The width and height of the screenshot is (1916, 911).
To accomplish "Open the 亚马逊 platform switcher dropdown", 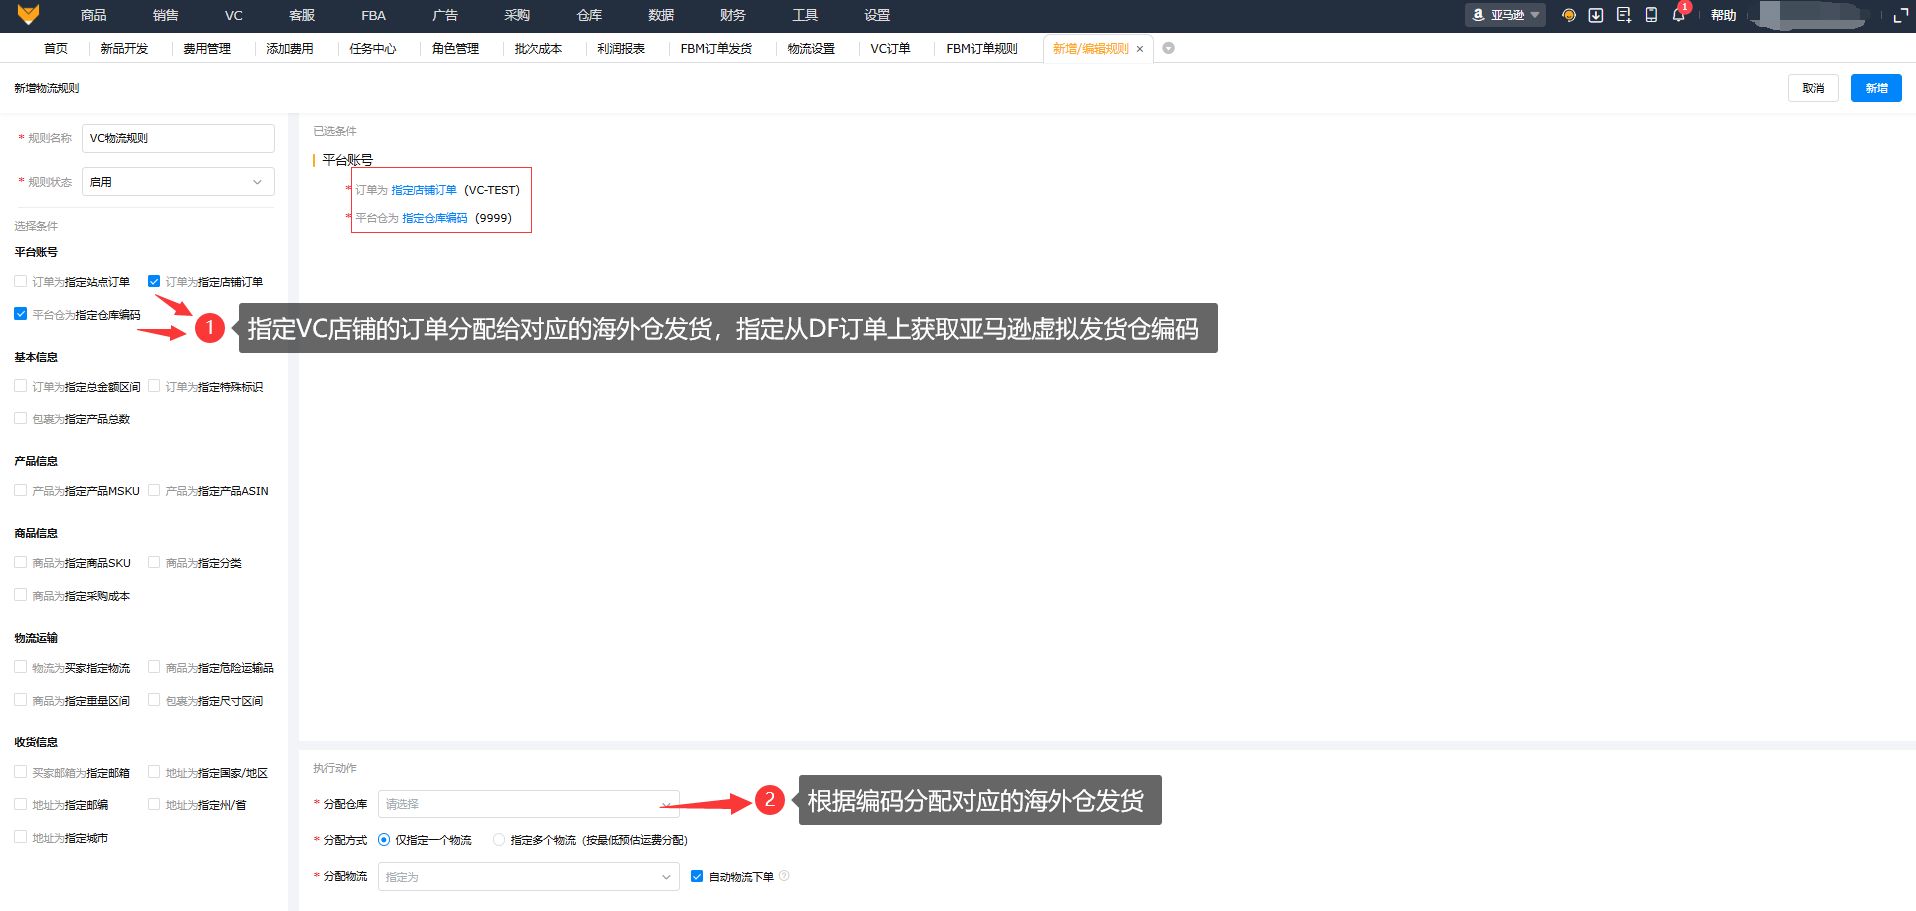I will [1505, 15].
